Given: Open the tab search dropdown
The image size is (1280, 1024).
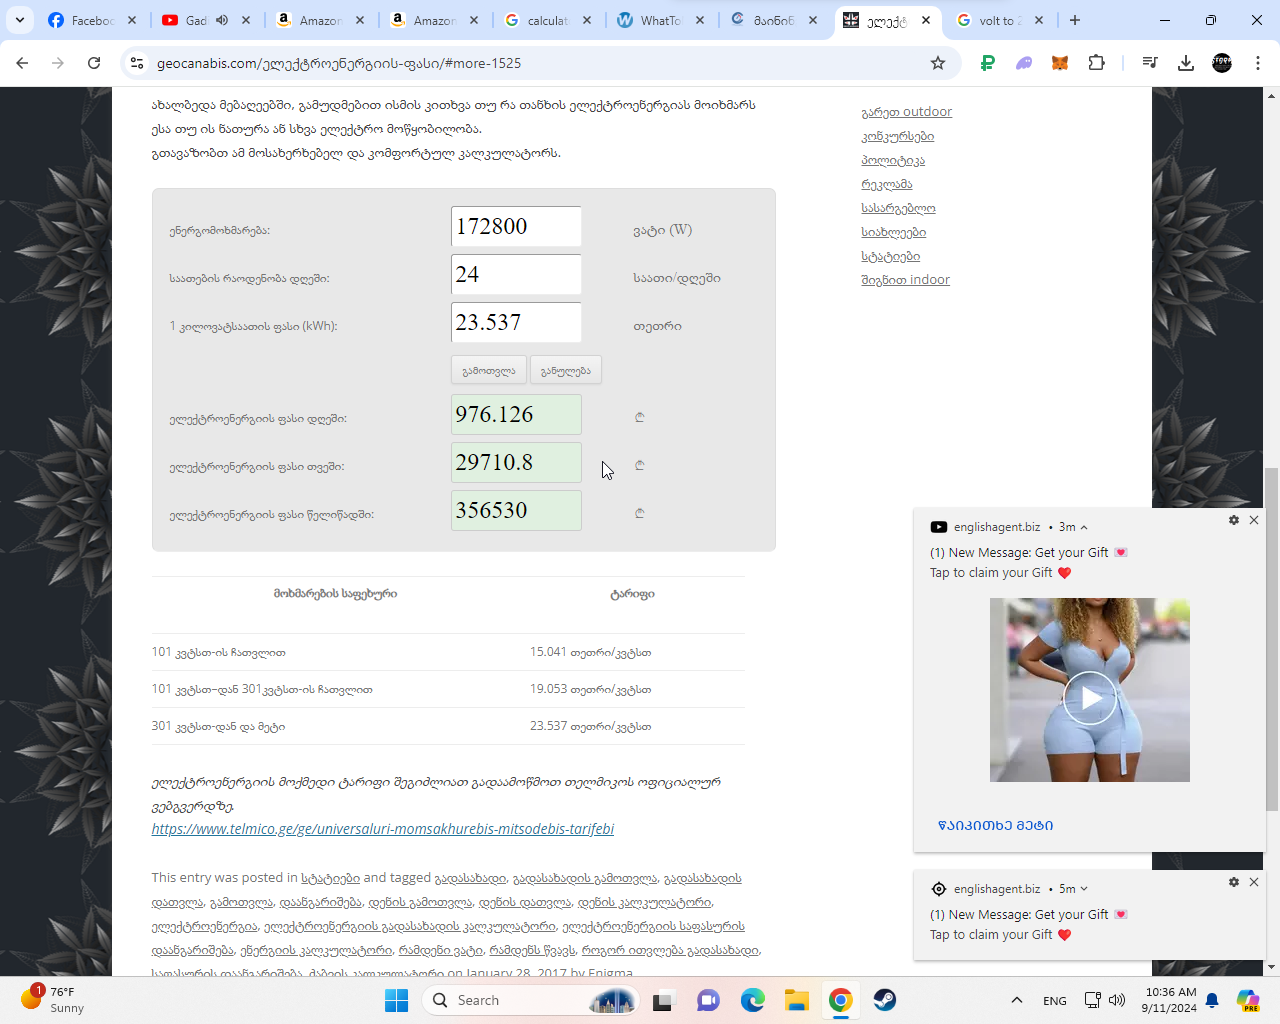Looking at the screenshot, I should point(20,20).
